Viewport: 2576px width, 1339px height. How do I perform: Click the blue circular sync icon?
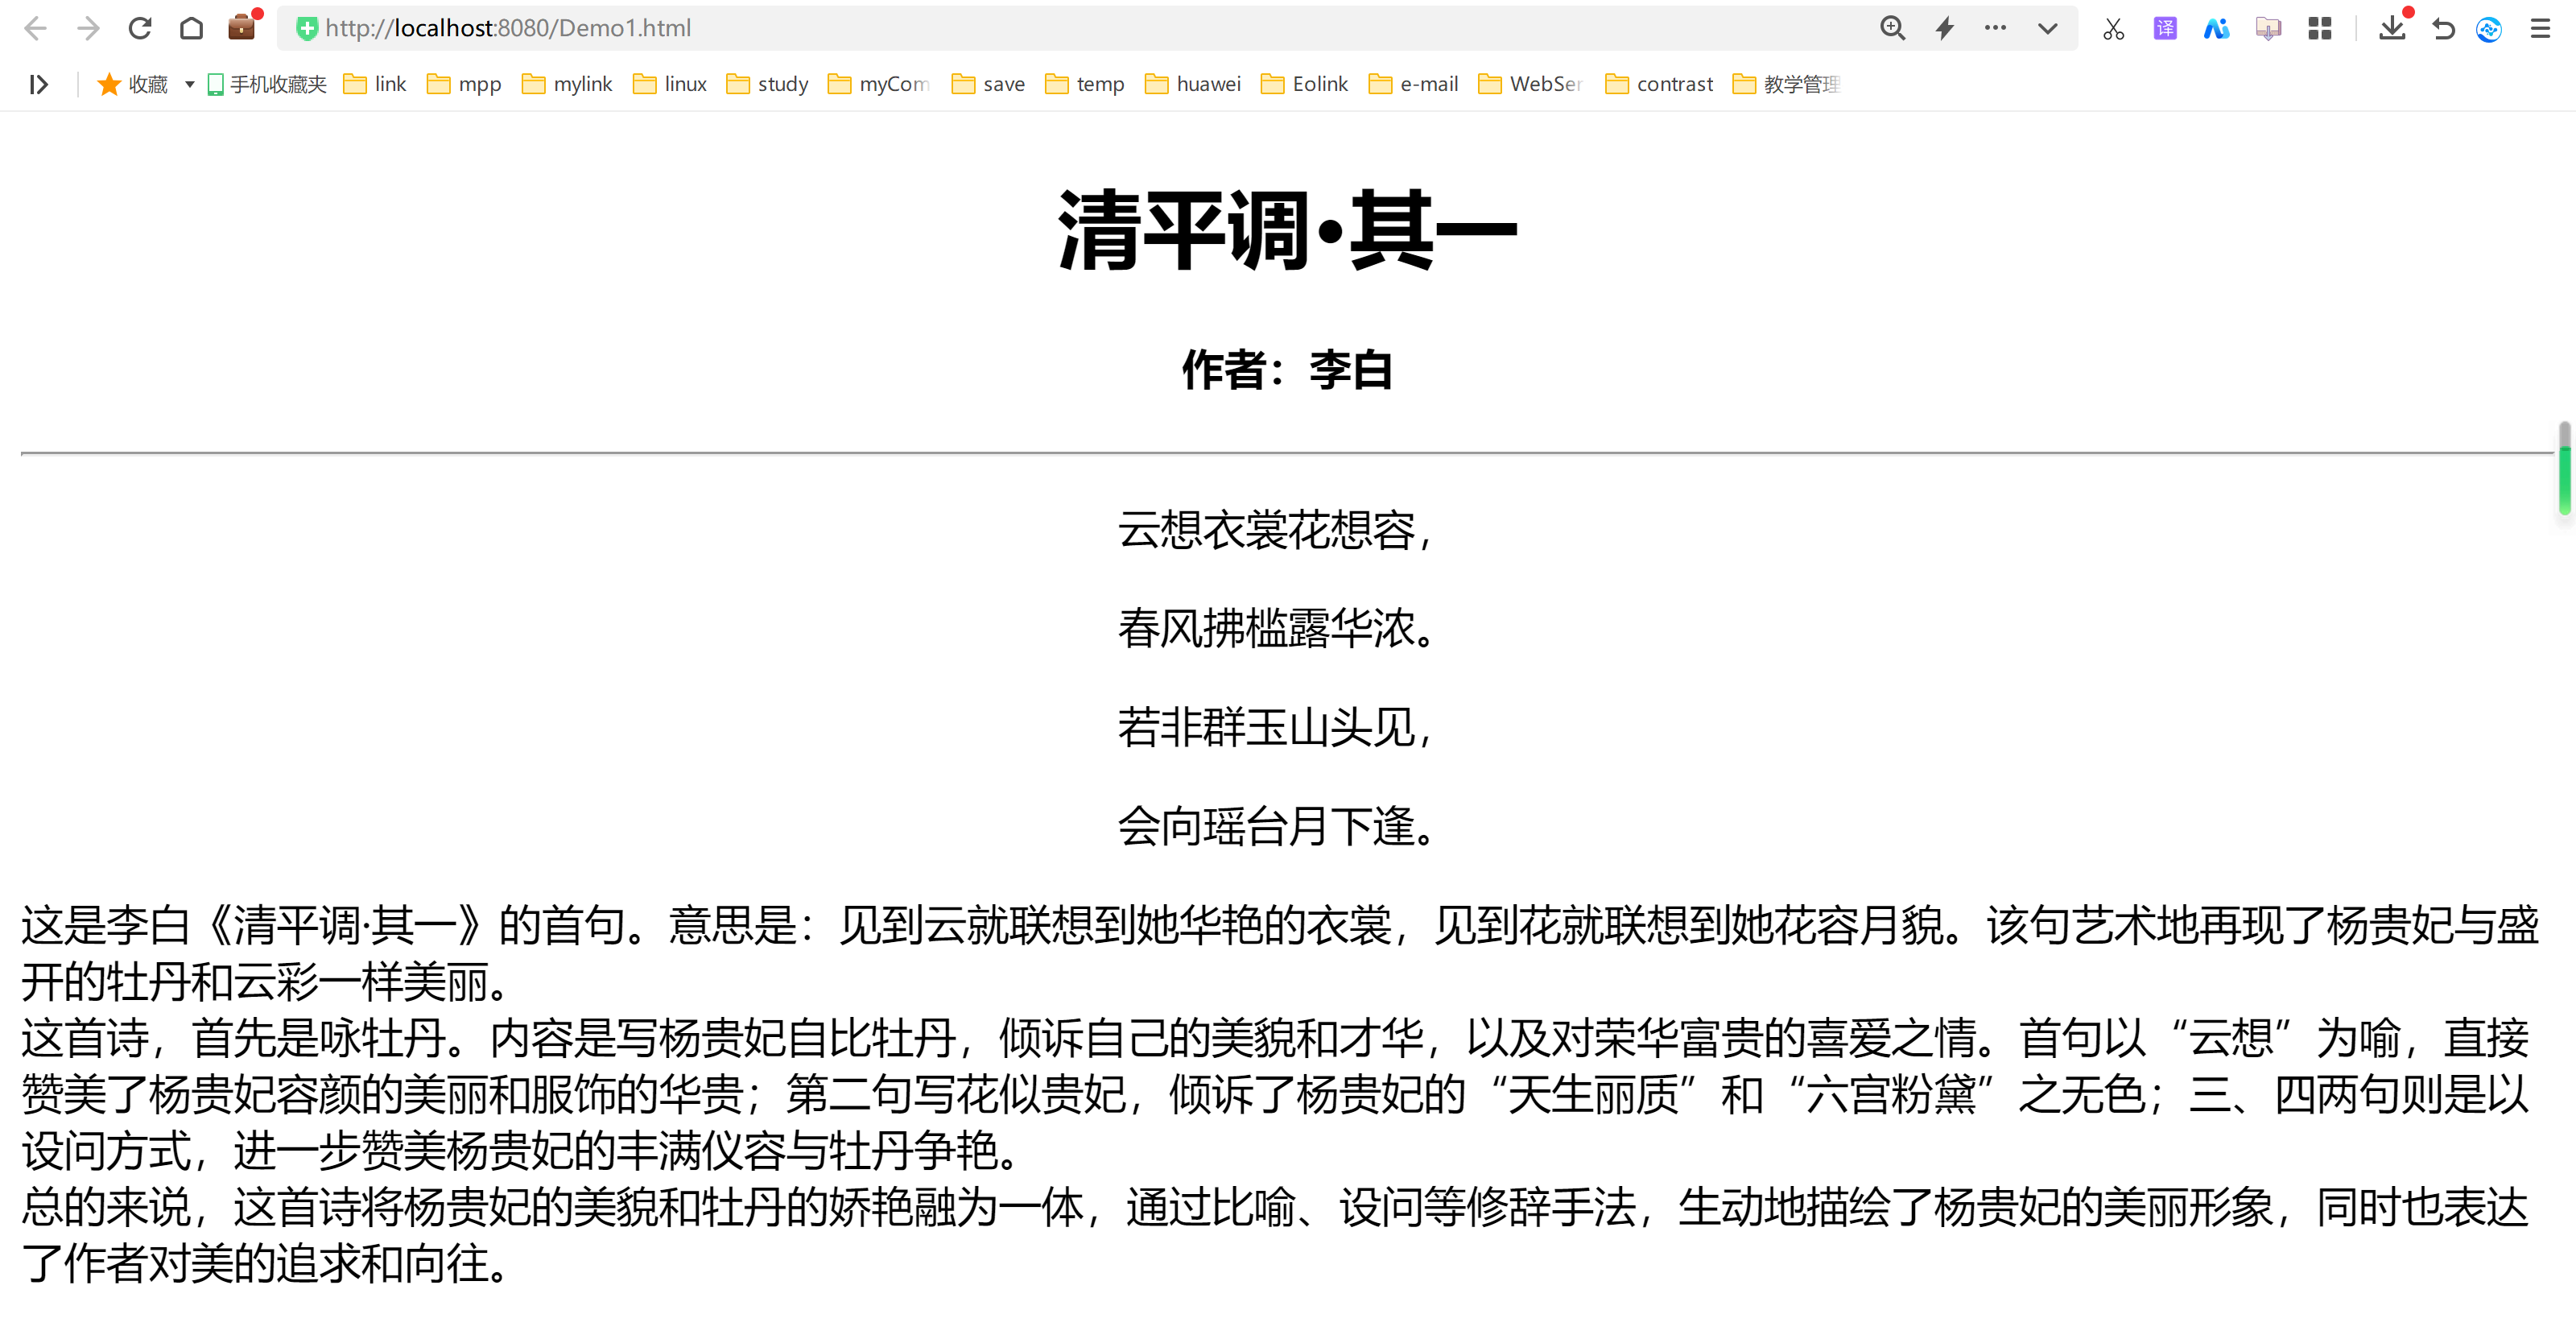point(2489,28)
